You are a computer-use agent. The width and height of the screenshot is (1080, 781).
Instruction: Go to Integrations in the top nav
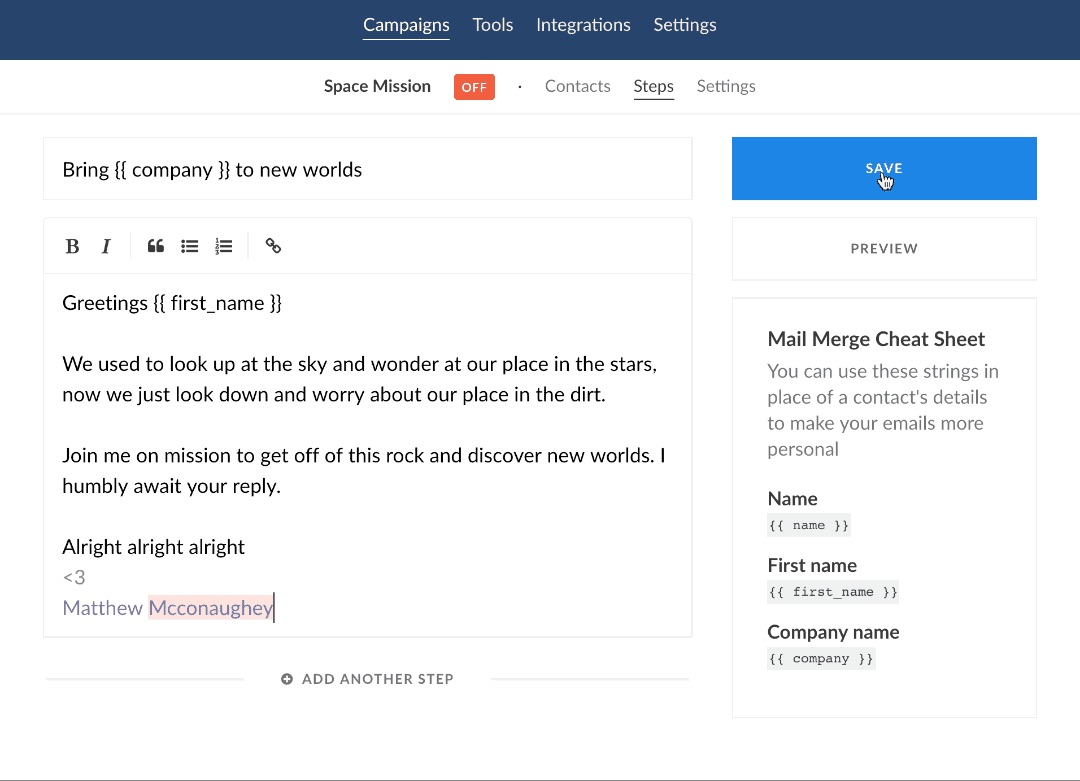(583, 25)
